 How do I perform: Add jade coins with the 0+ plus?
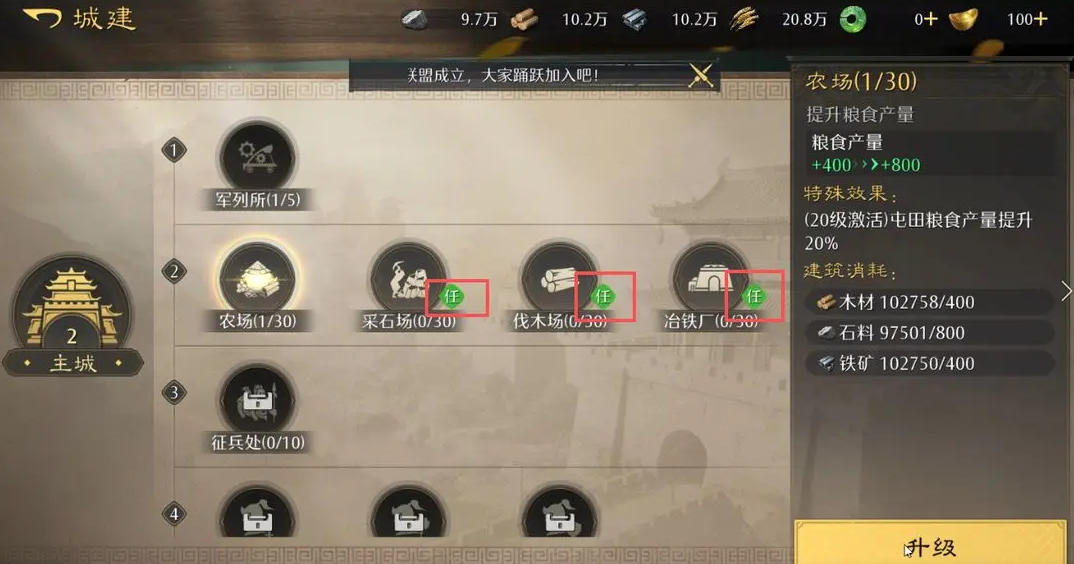pos(931,19)
